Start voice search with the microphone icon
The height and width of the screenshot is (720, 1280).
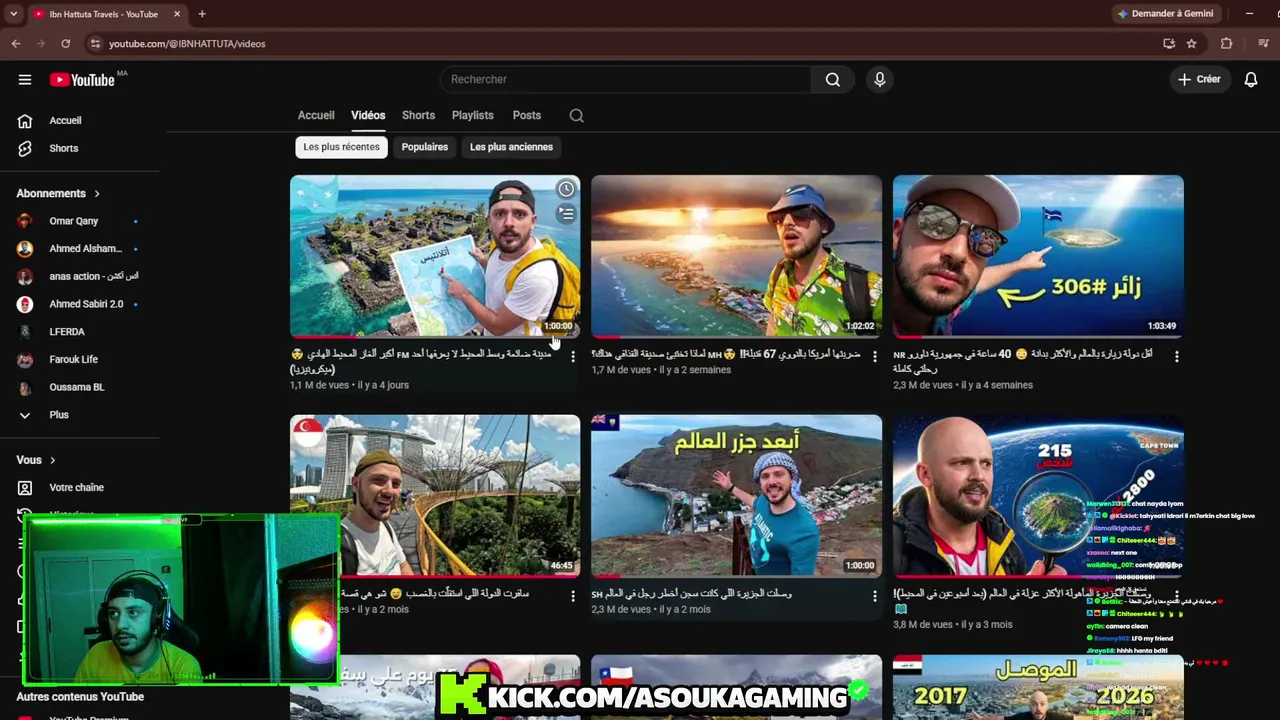[x=880, y=80]
